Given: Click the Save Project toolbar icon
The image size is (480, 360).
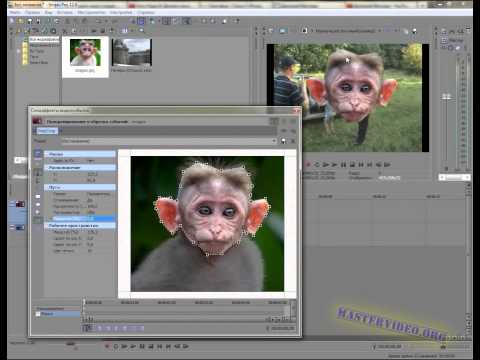Looking at the screenshot, I should point(30,21).
